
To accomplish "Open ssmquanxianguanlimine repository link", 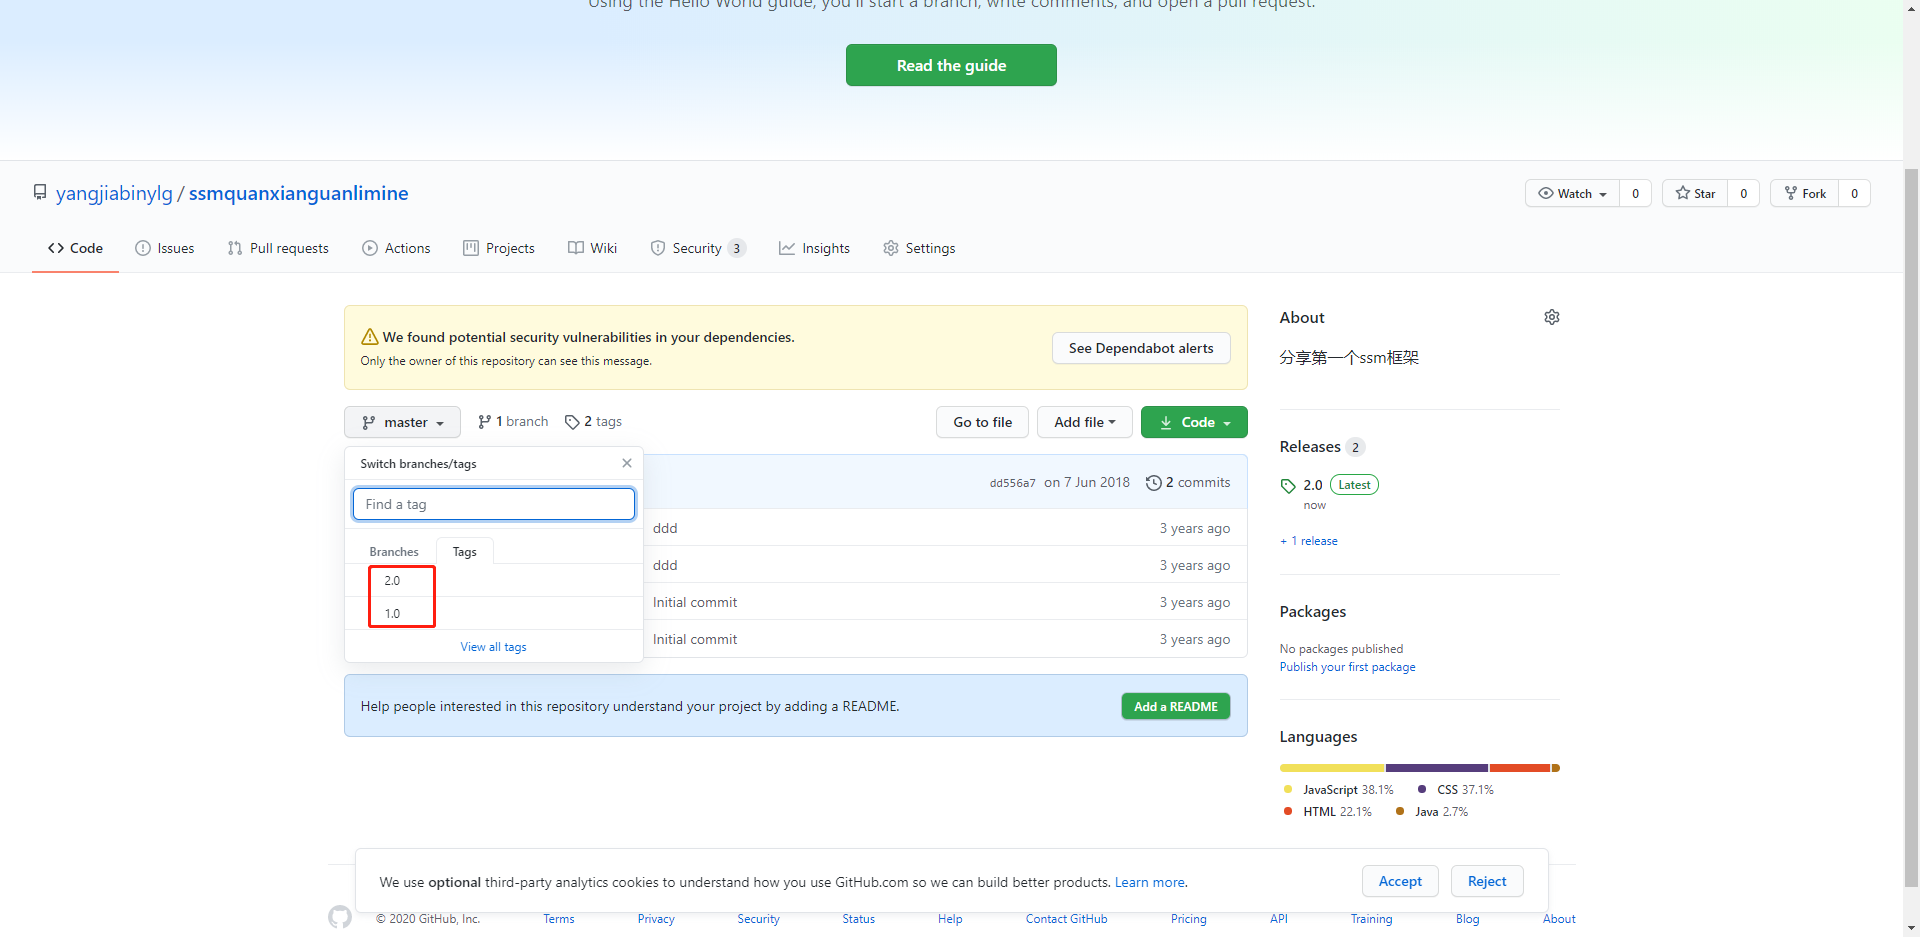I will tap(298, 193).
